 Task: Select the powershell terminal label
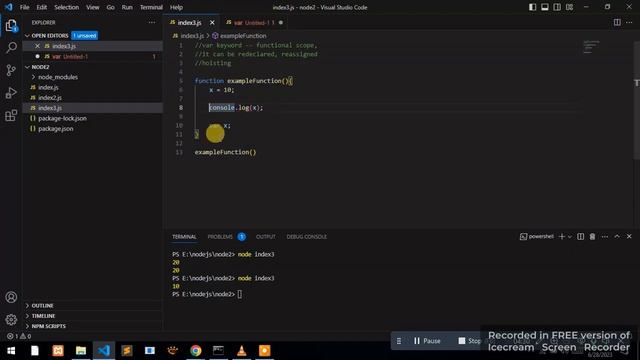pyautogui.click(x=537, y=237)
